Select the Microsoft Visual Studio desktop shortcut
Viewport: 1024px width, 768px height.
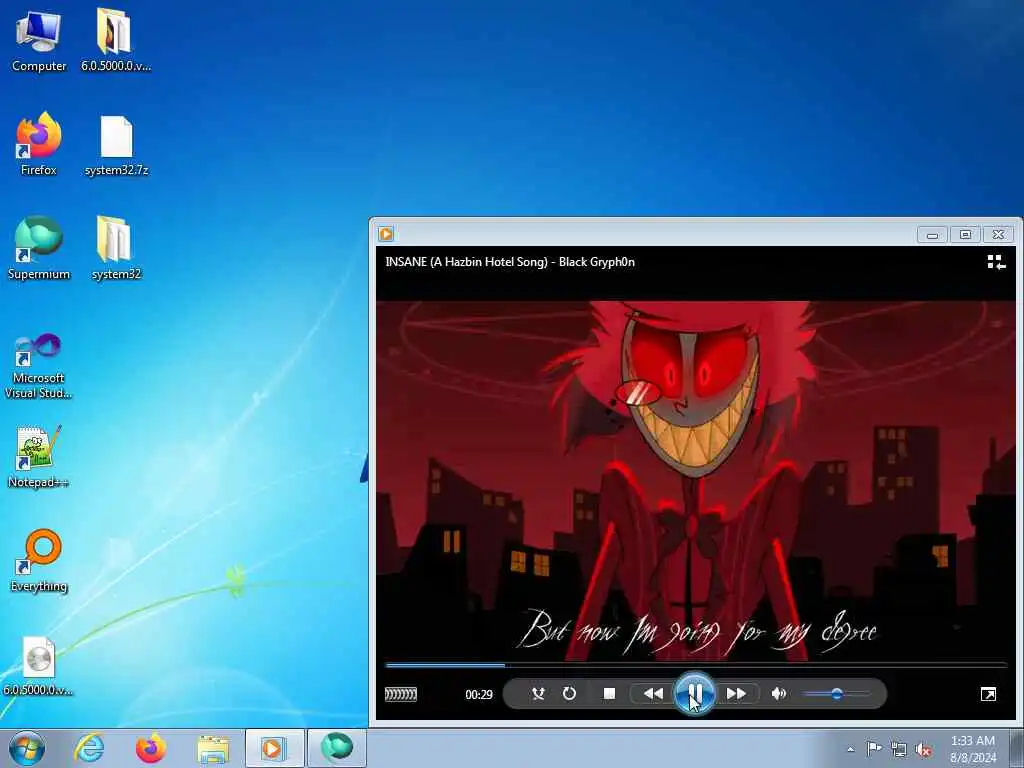pos(39,366)
